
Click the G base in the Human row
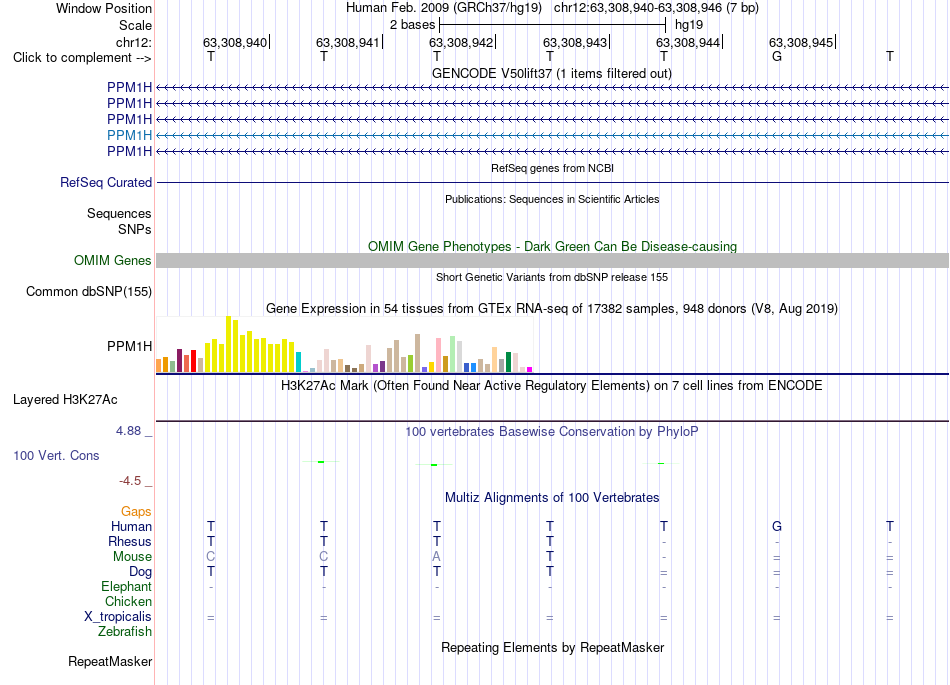click(x=777, y=526)
